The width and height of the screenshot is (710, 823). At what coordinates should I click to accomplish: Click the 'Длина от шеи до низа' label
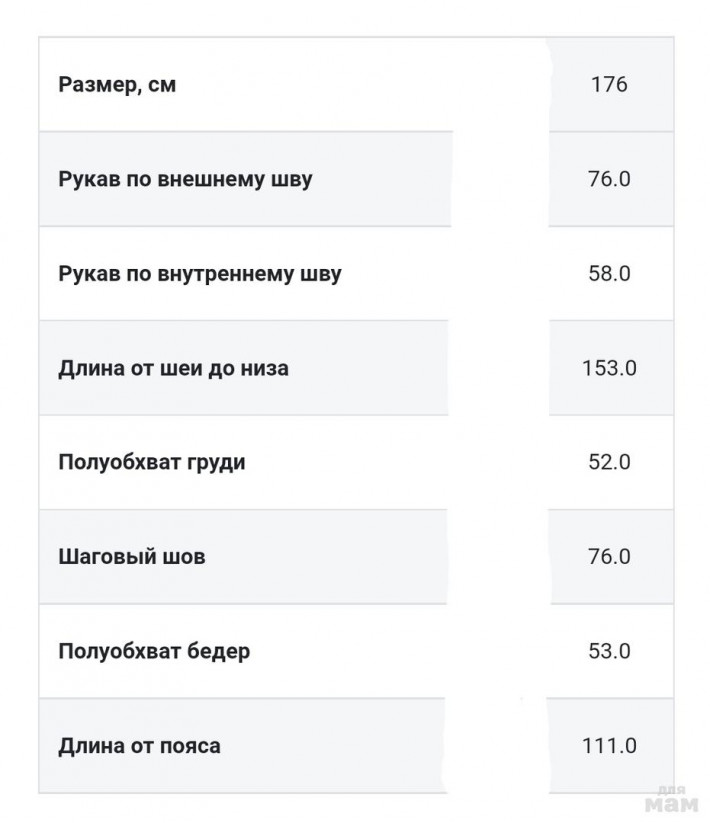173,368
